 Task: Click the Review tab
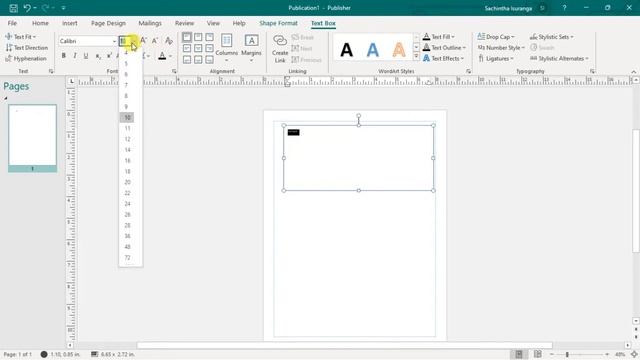[x=184, y=23]
